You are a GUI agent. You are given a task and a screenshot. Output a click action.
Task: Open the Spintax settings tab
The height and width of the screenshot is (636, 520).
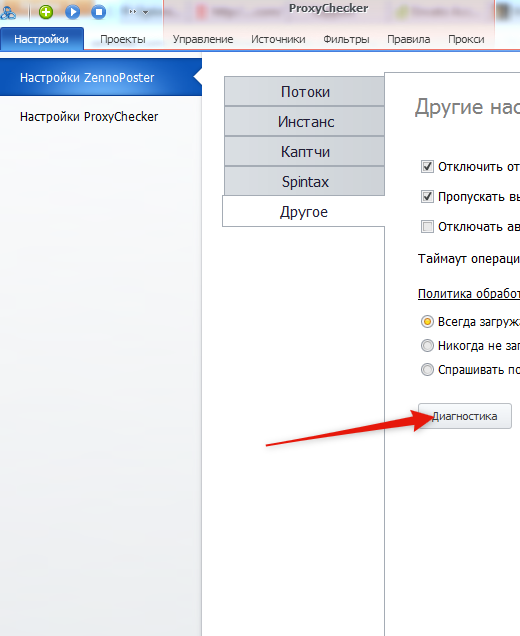[305, 182]
